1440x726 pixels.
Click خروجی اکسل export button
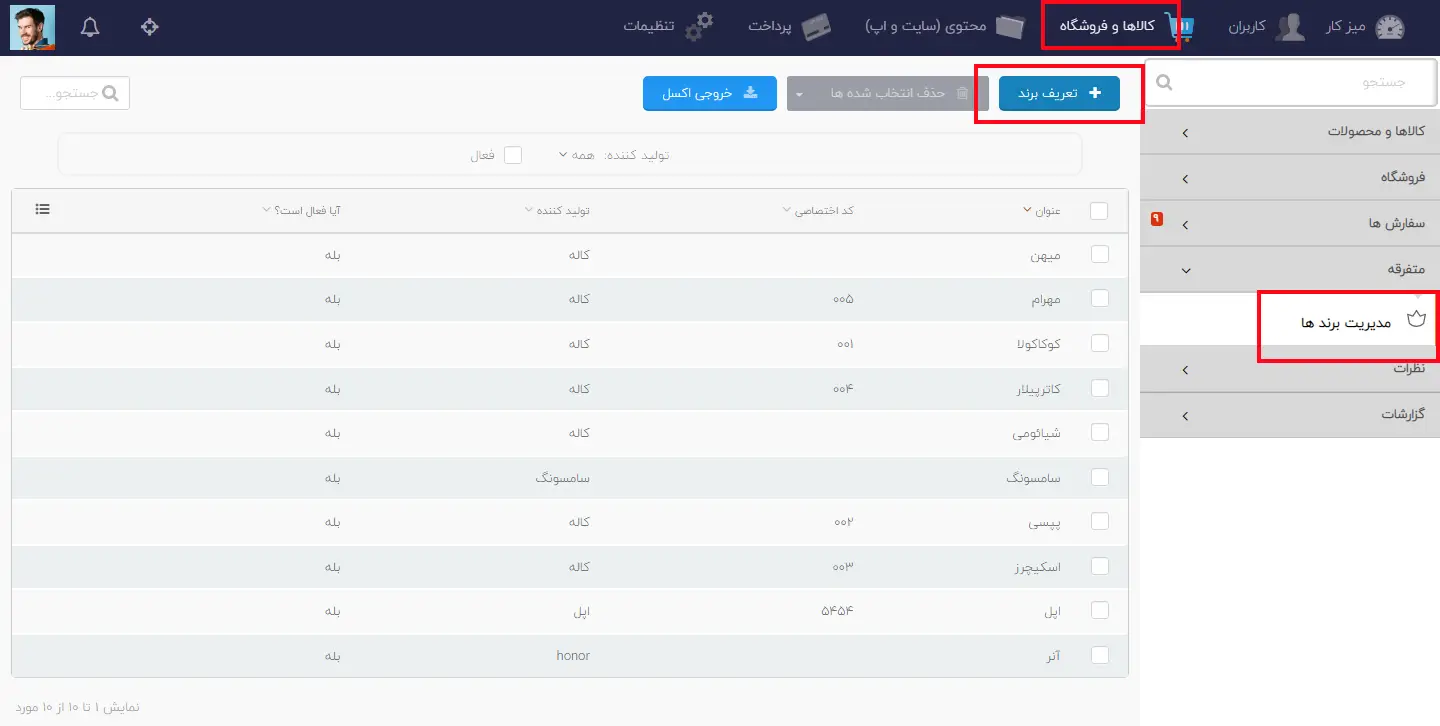coord(709,93)
